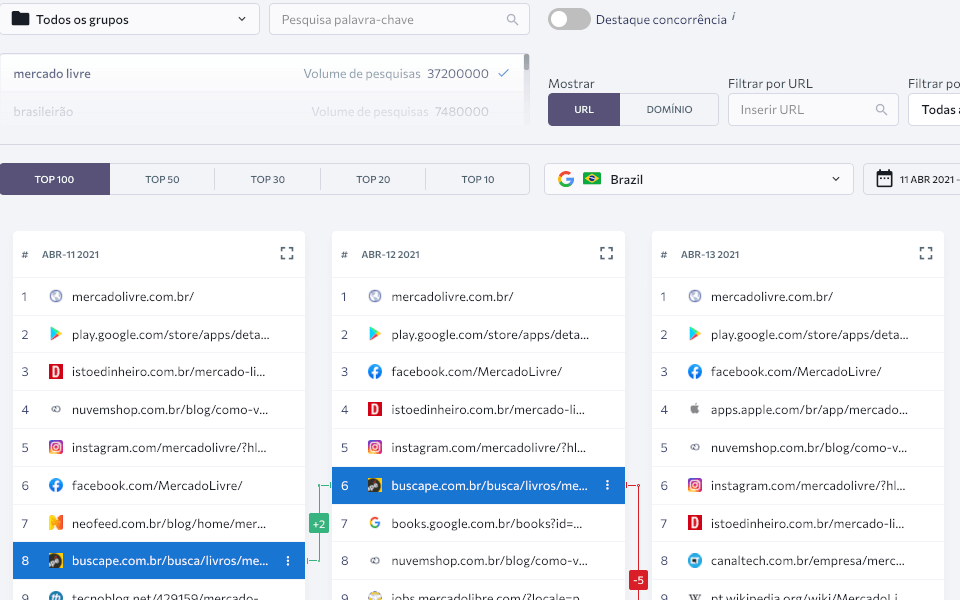Click the Brazil flag icon
960x600 pixels.
(x=591, y=178)
